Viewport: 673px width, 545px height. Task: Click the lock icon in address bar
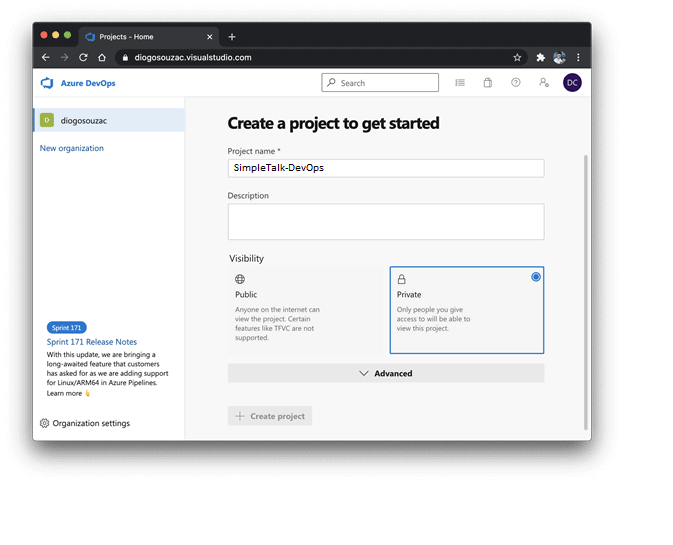point(125,58)
